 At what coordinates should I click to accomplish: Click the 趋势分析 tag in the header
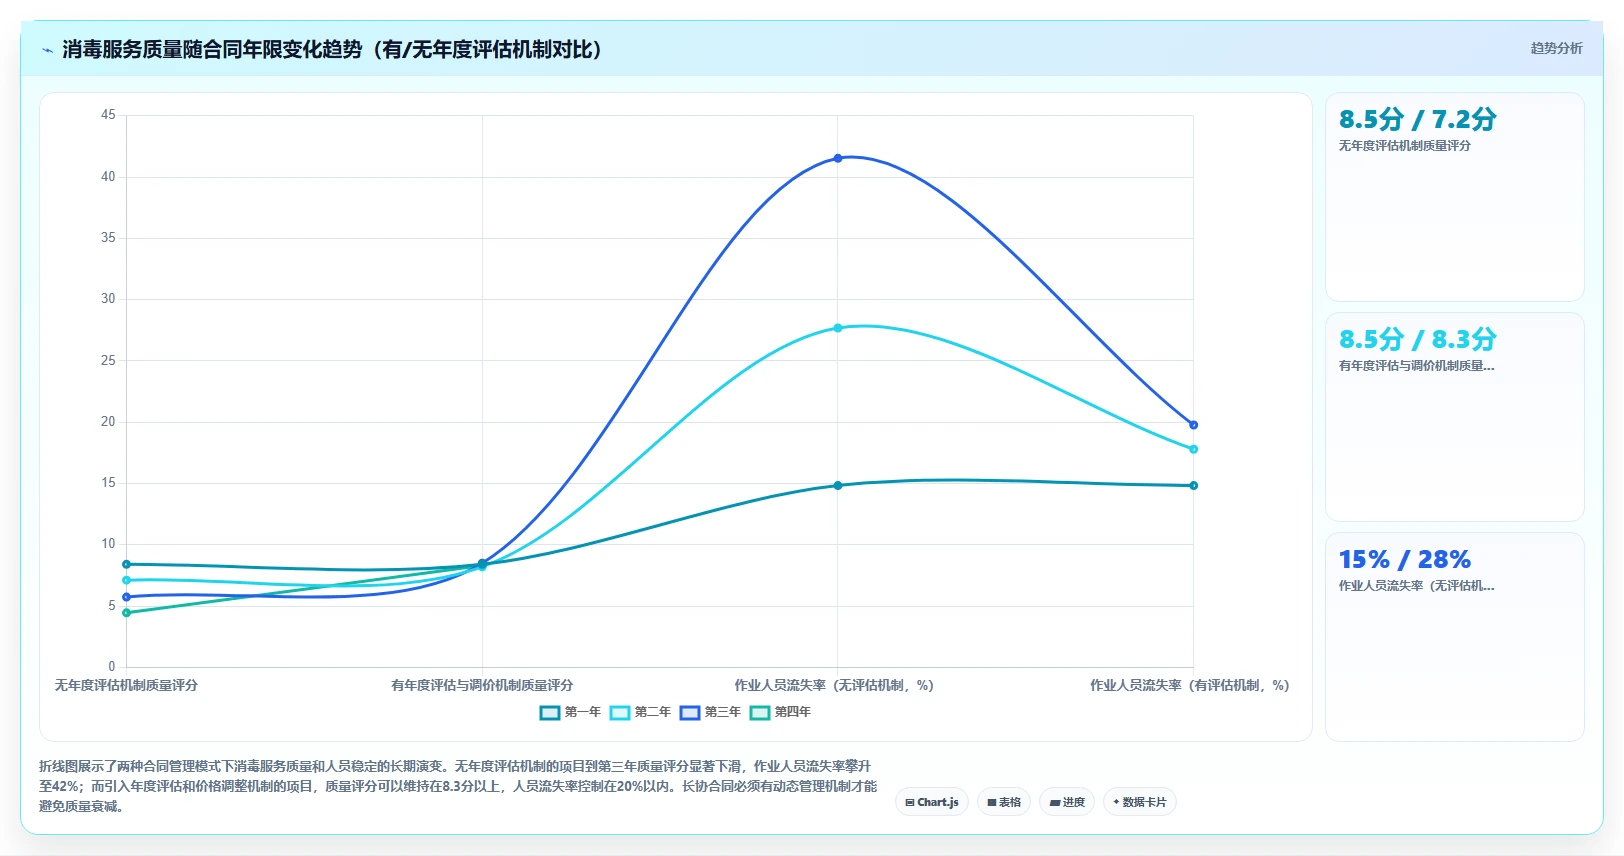point(1556,48)
